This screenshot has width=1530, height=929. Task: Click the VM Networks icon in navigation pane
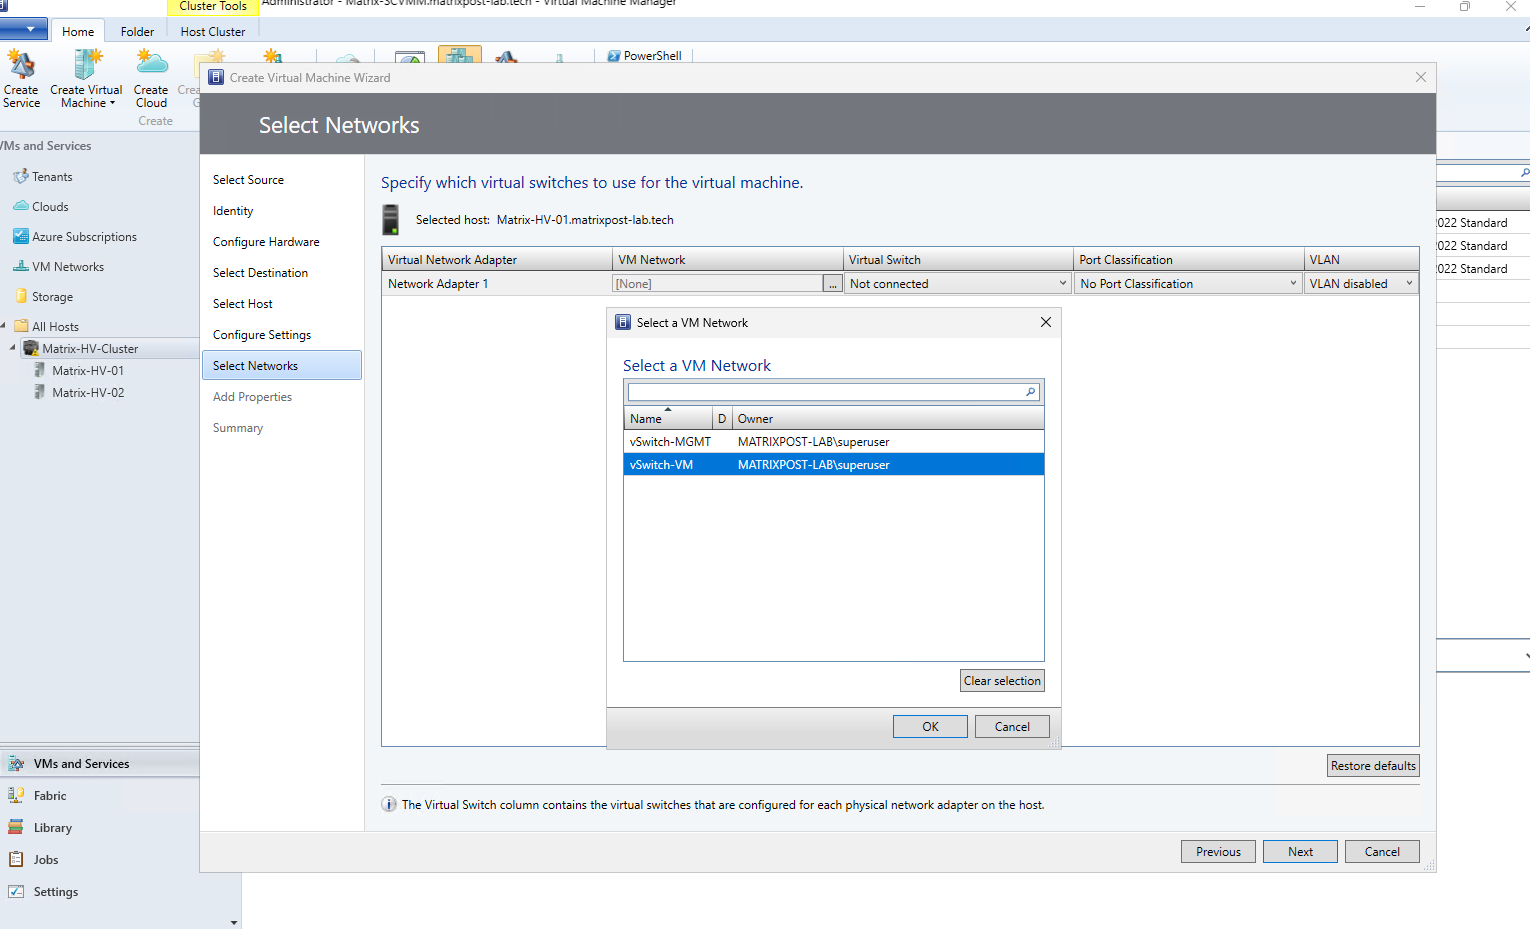click(20, 267)
